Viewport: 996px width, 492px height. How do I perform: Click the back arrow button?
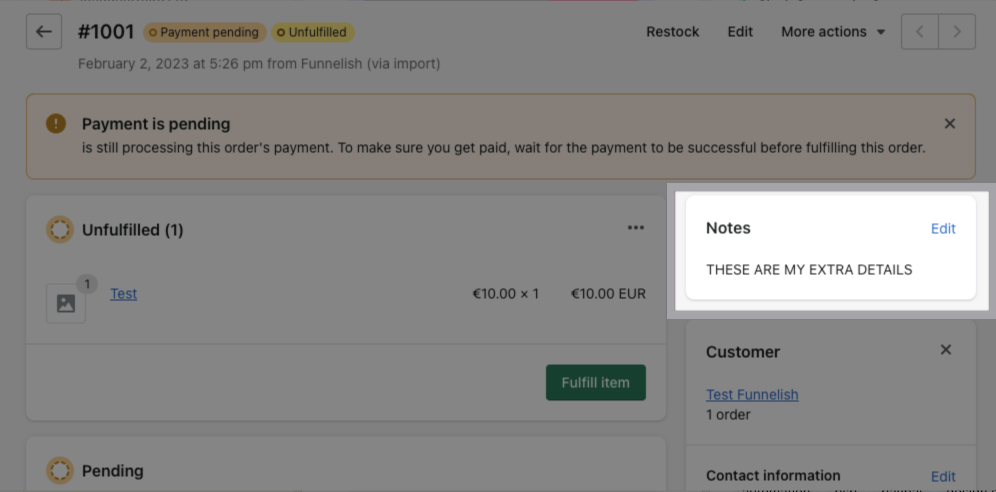click(x=43, y=32)
